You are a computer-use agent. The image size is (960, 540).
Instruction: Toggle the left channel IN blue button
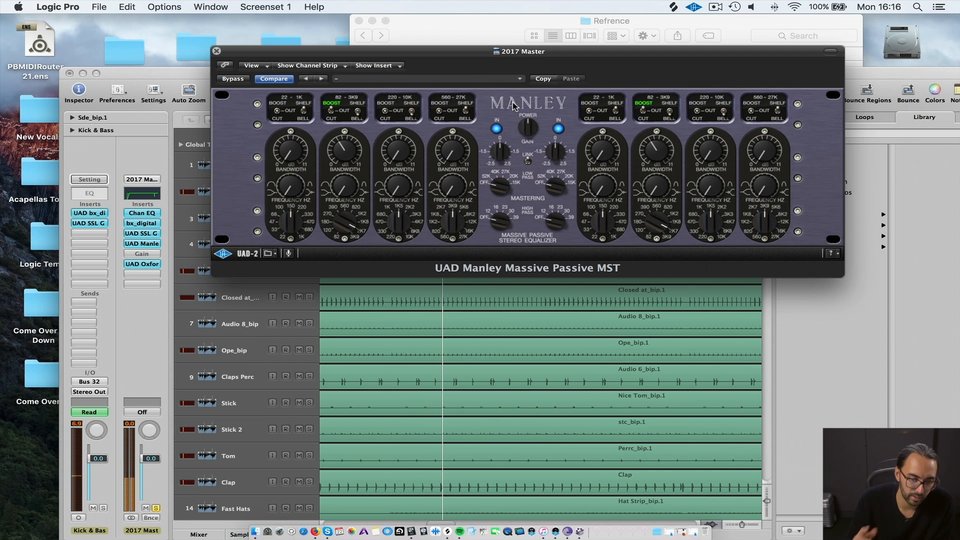pos(497,129)
